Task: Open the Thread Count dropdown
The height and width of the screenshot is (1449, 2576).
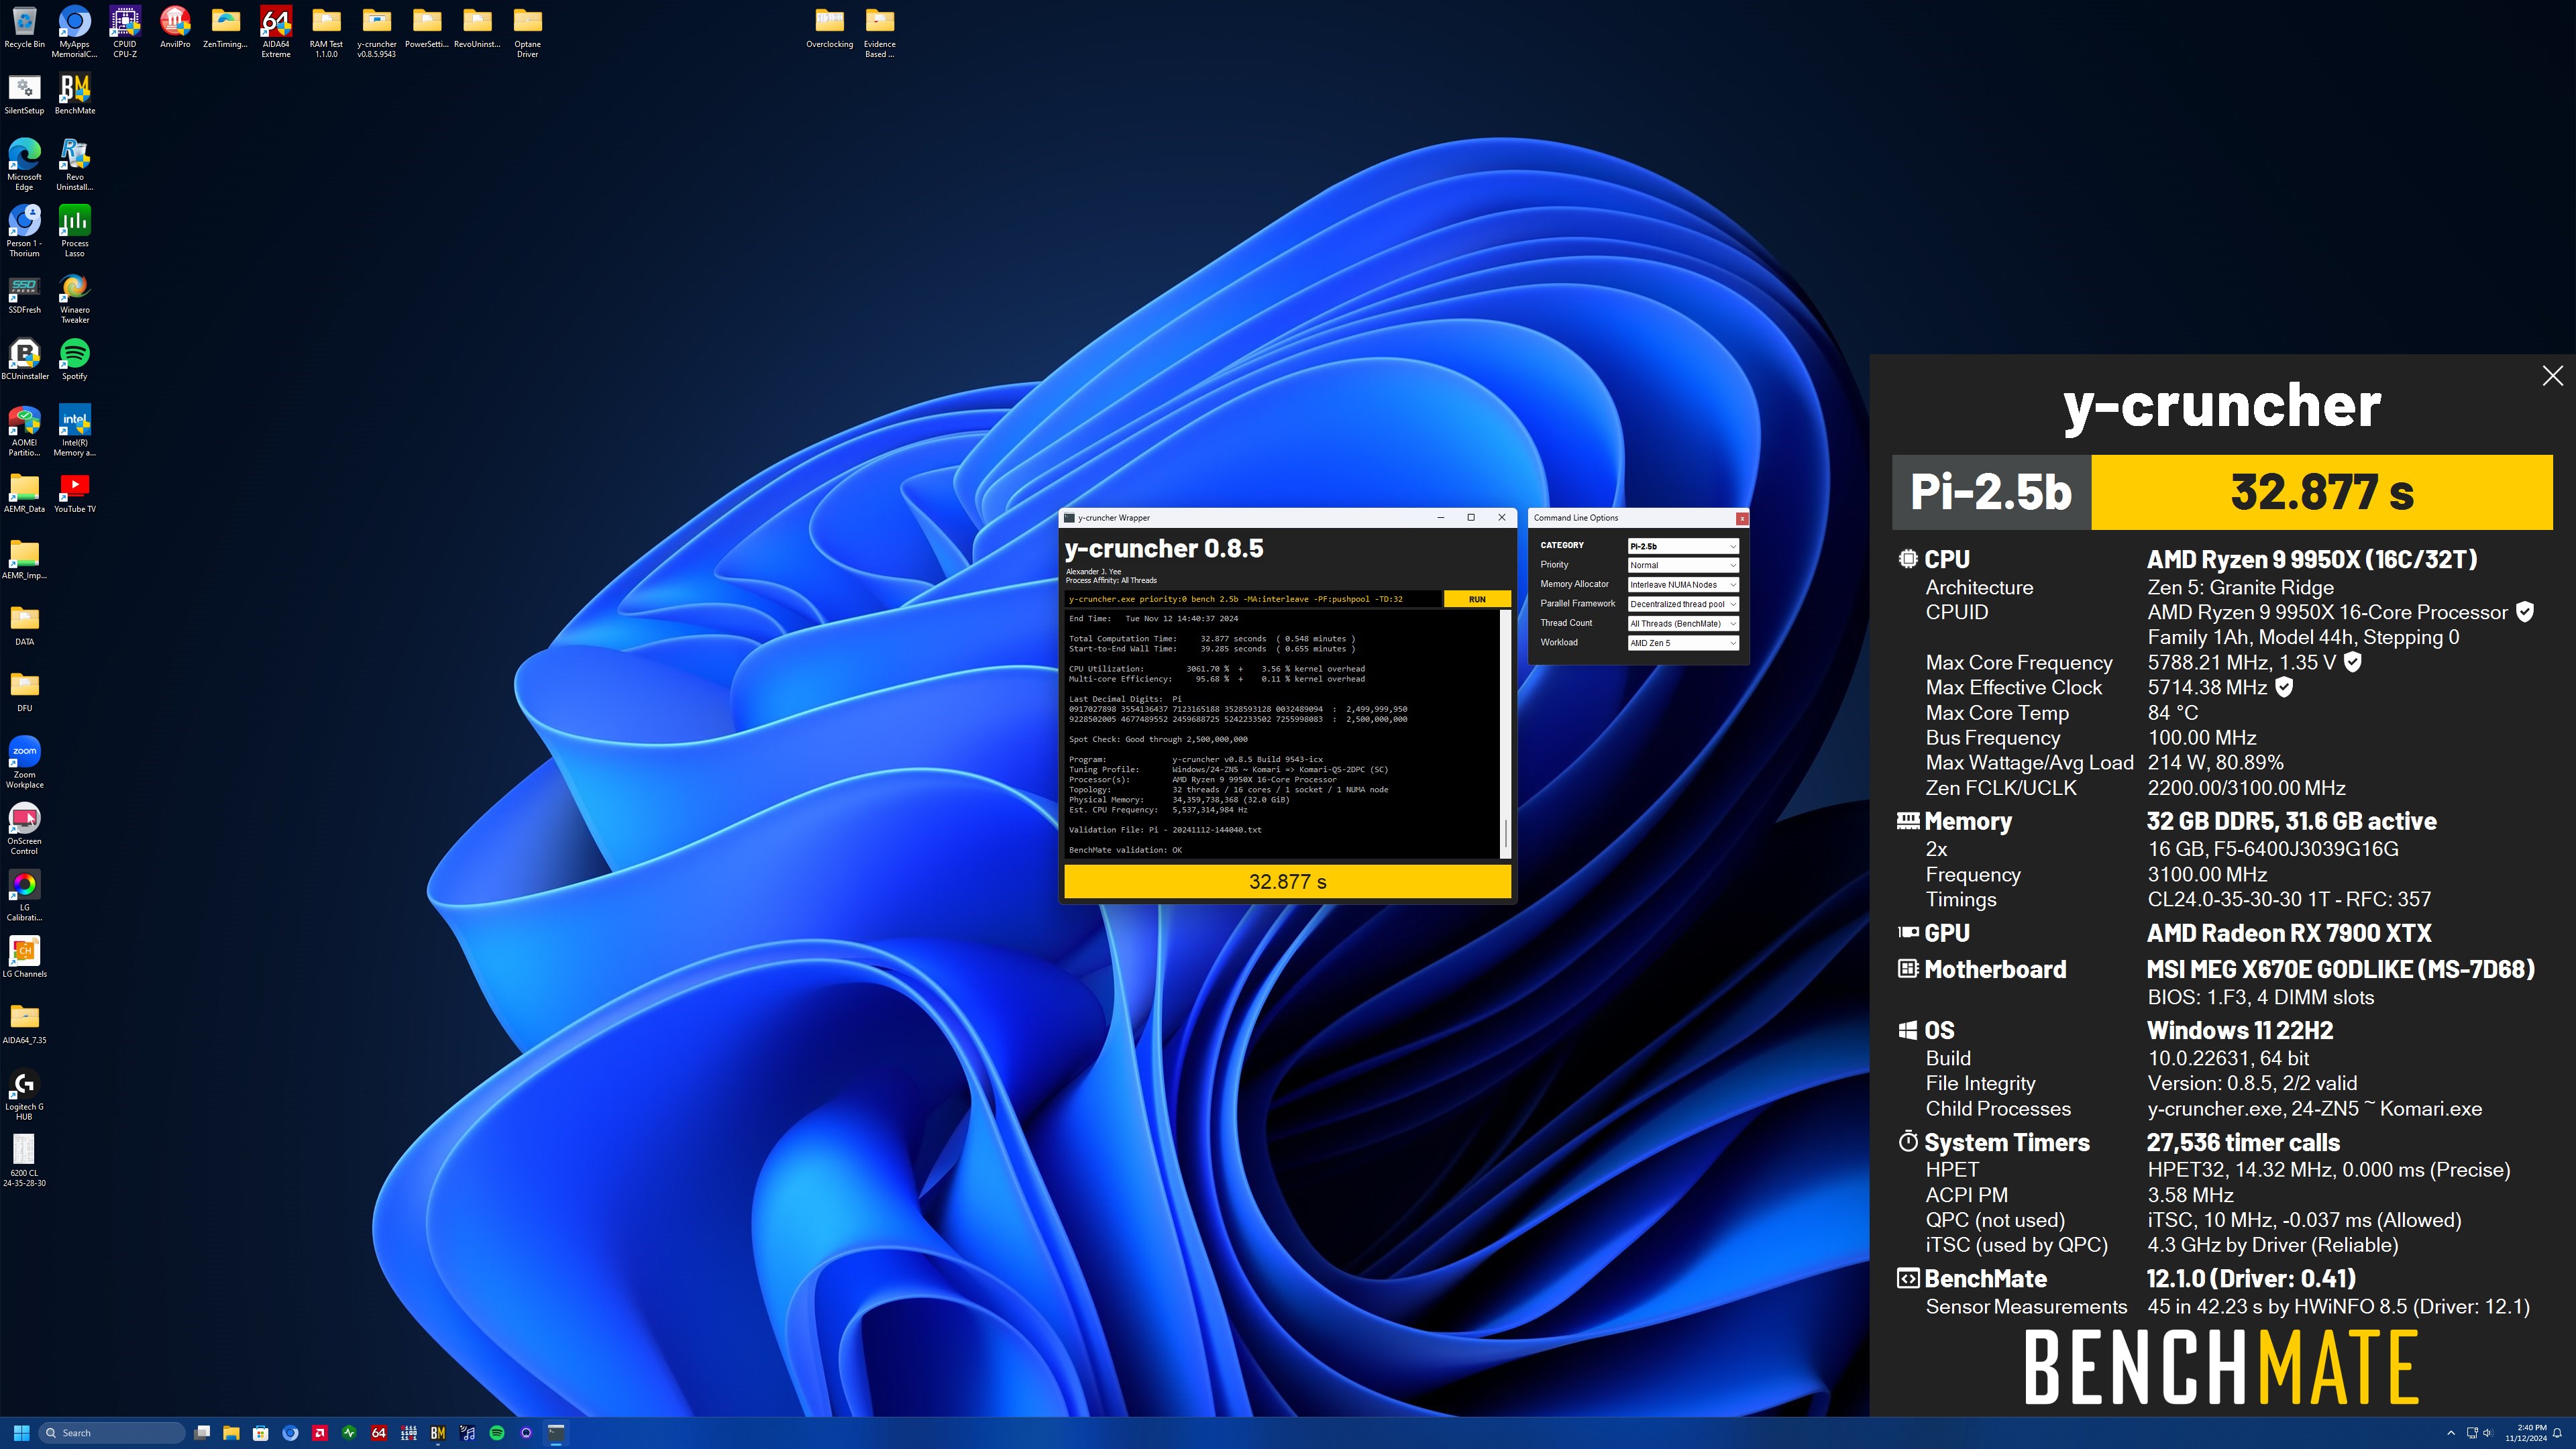Action: pos(1683,623)
